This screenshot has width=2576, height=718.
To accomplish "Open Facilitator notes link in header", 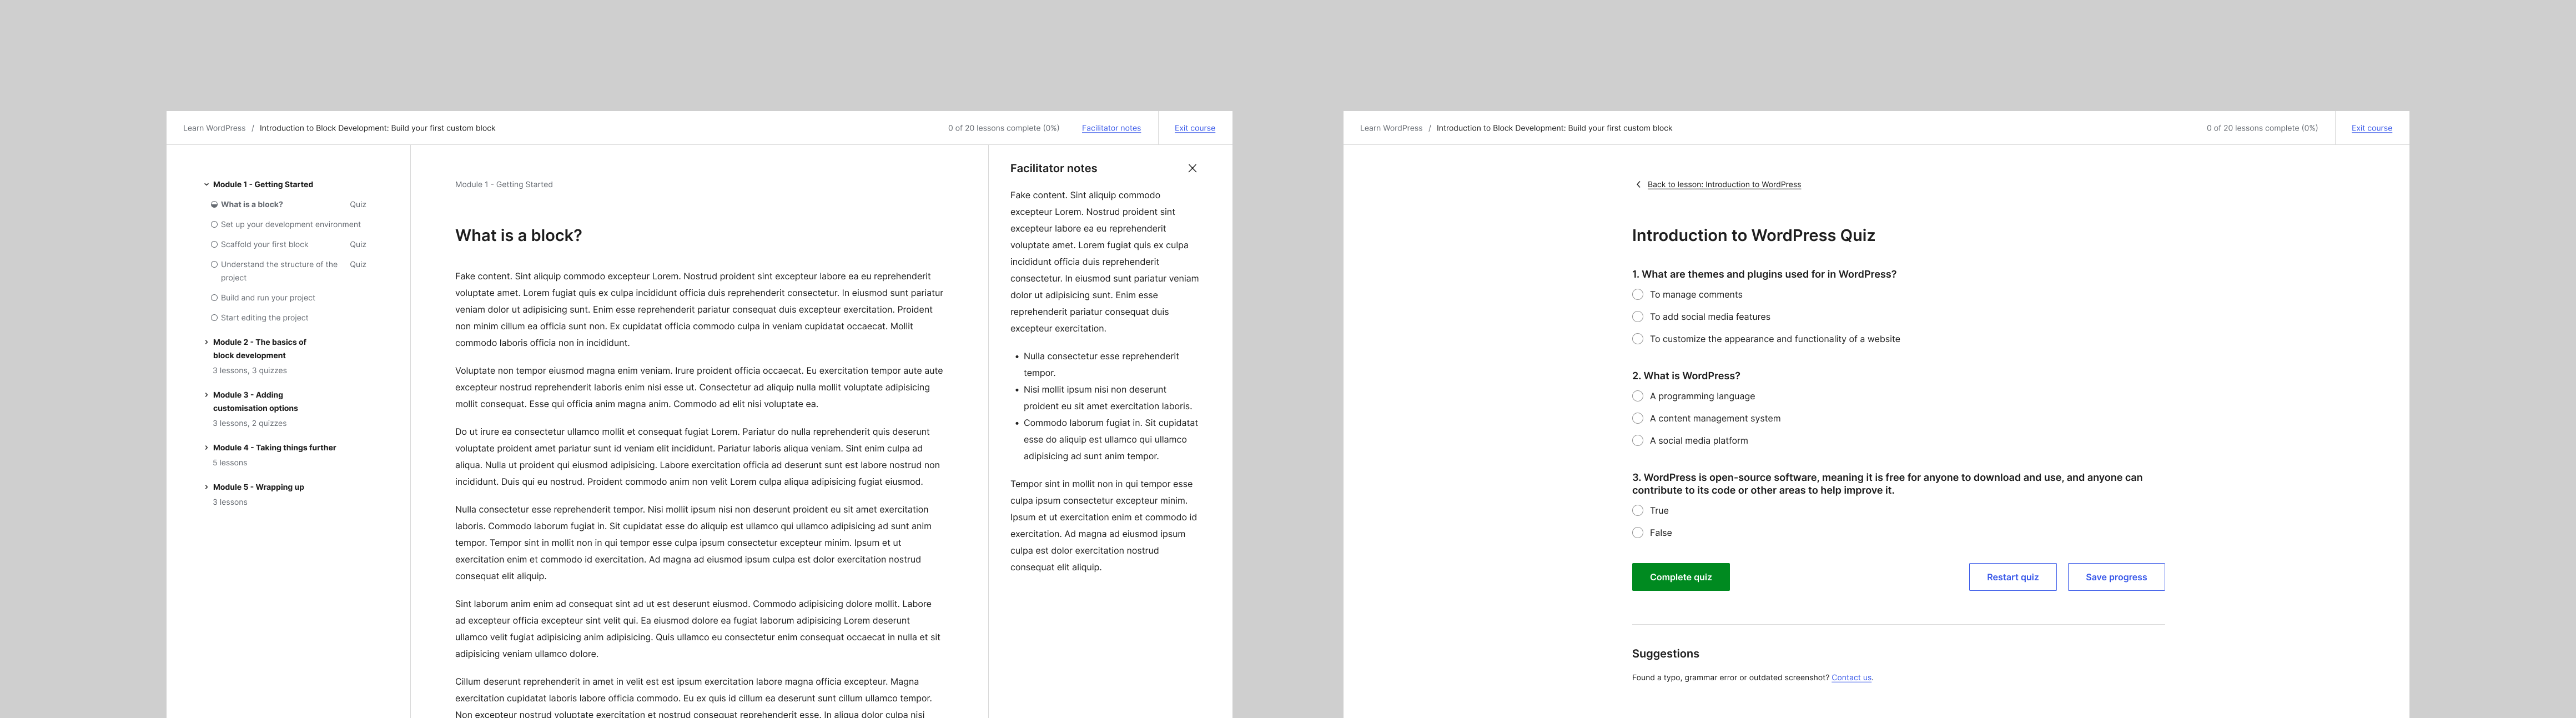I will [1111, 128].
